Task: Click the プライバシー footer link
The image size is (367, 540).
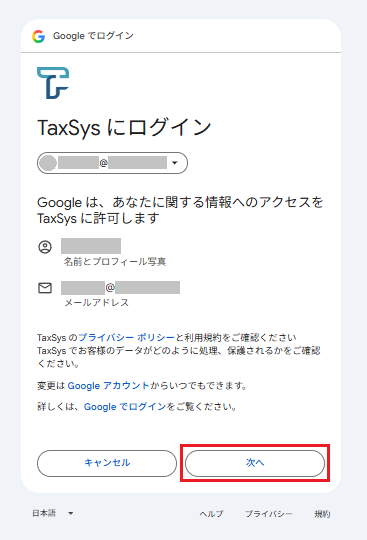Action: (x=269, y=514)
